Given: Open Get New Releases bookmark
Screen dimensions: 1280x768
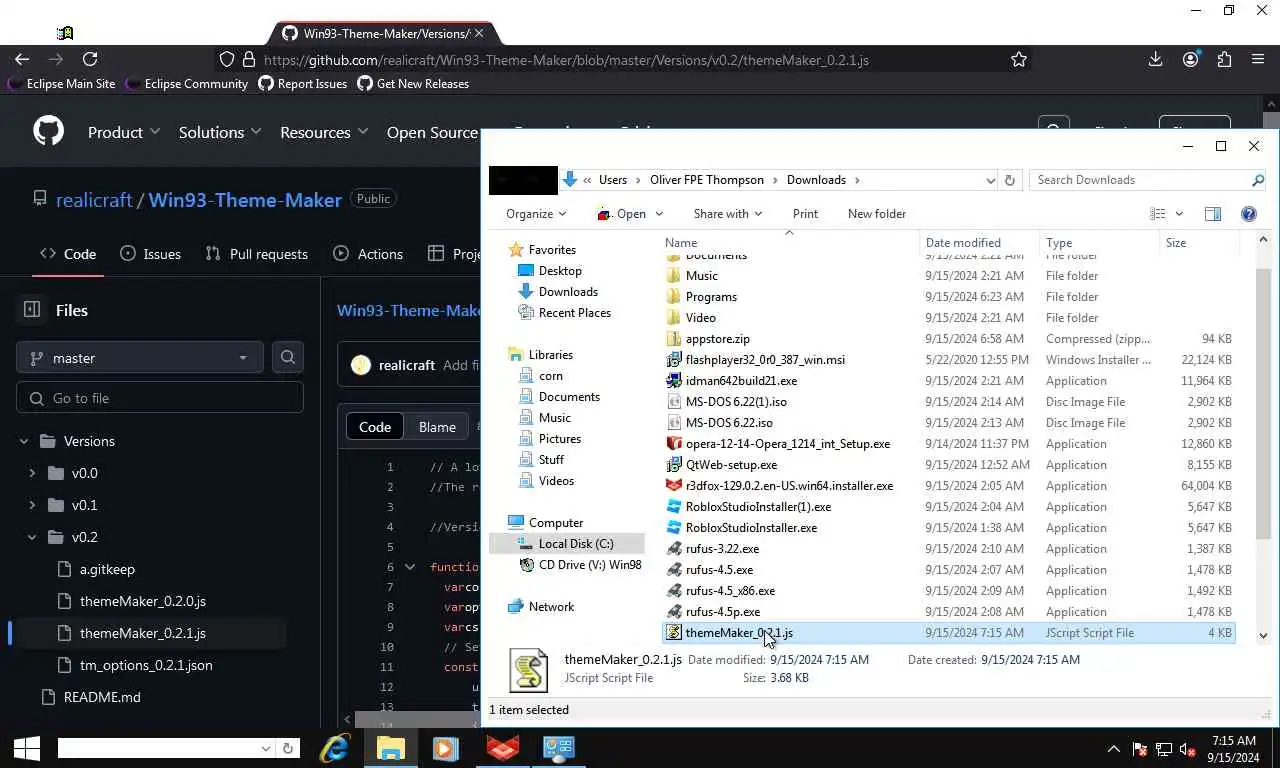Looking at the screenshot, I should pos(413,84).
